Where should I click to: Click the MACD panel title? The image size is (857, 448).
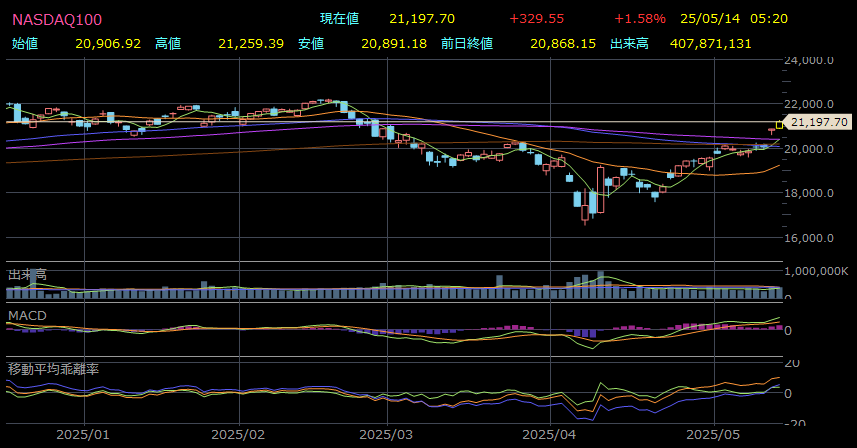click(x=27, y=316)
